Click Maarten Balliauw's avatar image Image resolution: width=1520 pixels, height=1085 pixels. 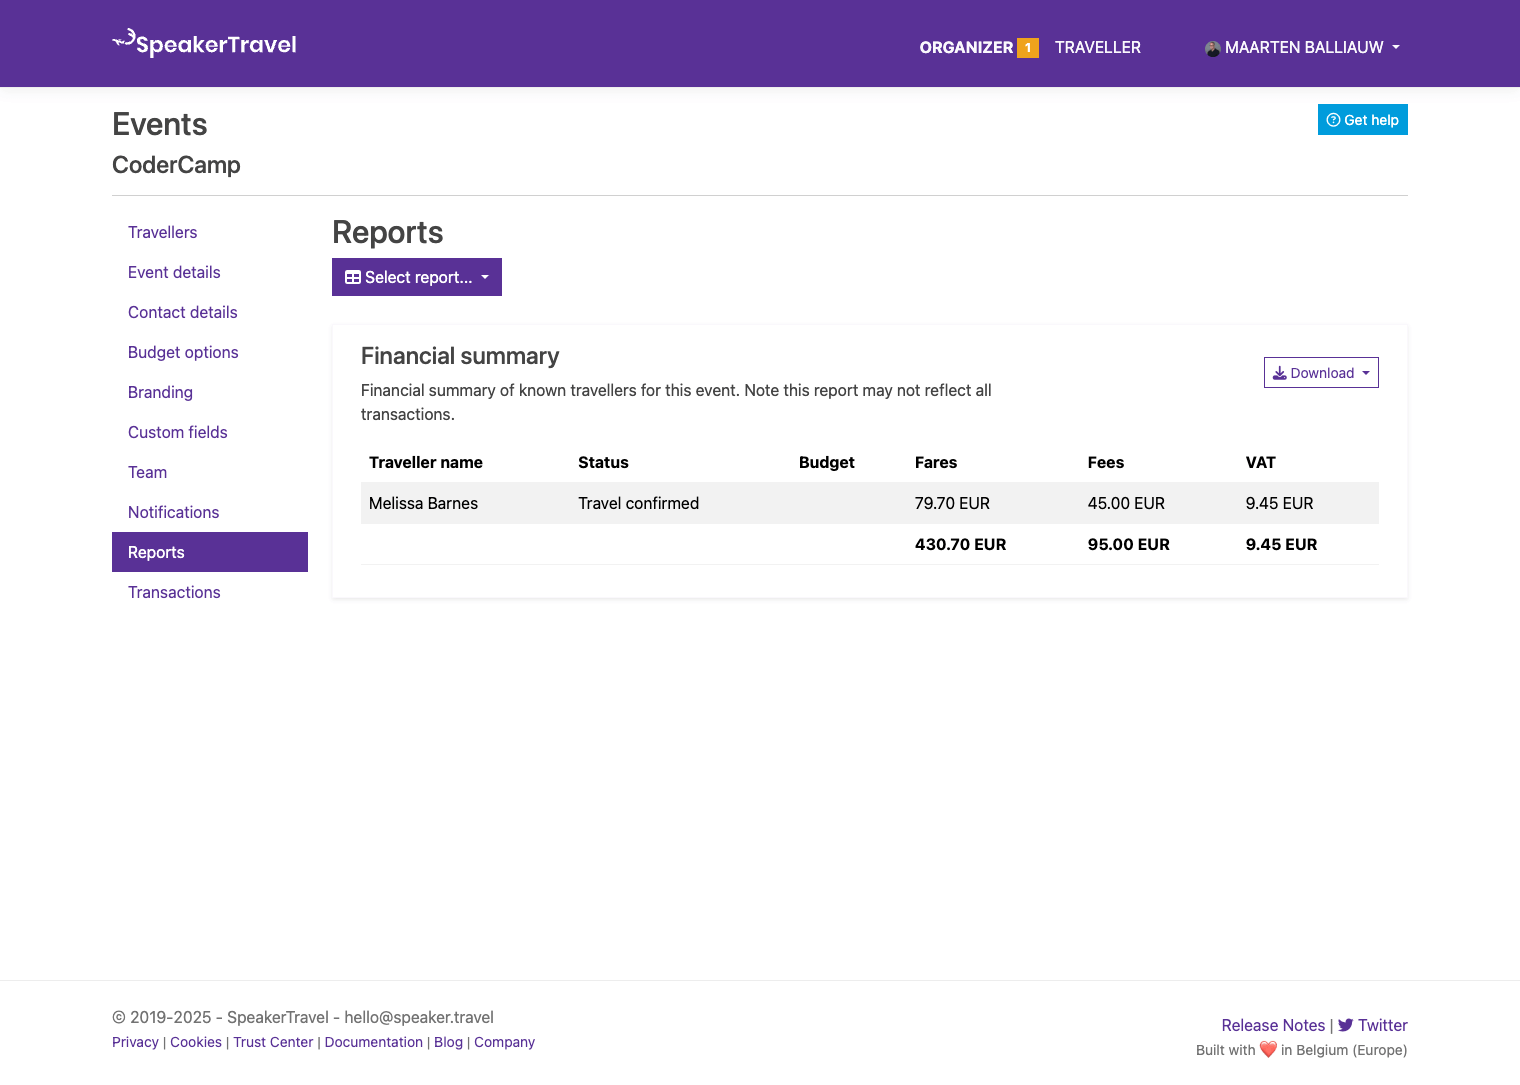pyautogui.click(x=1211, y=47)
